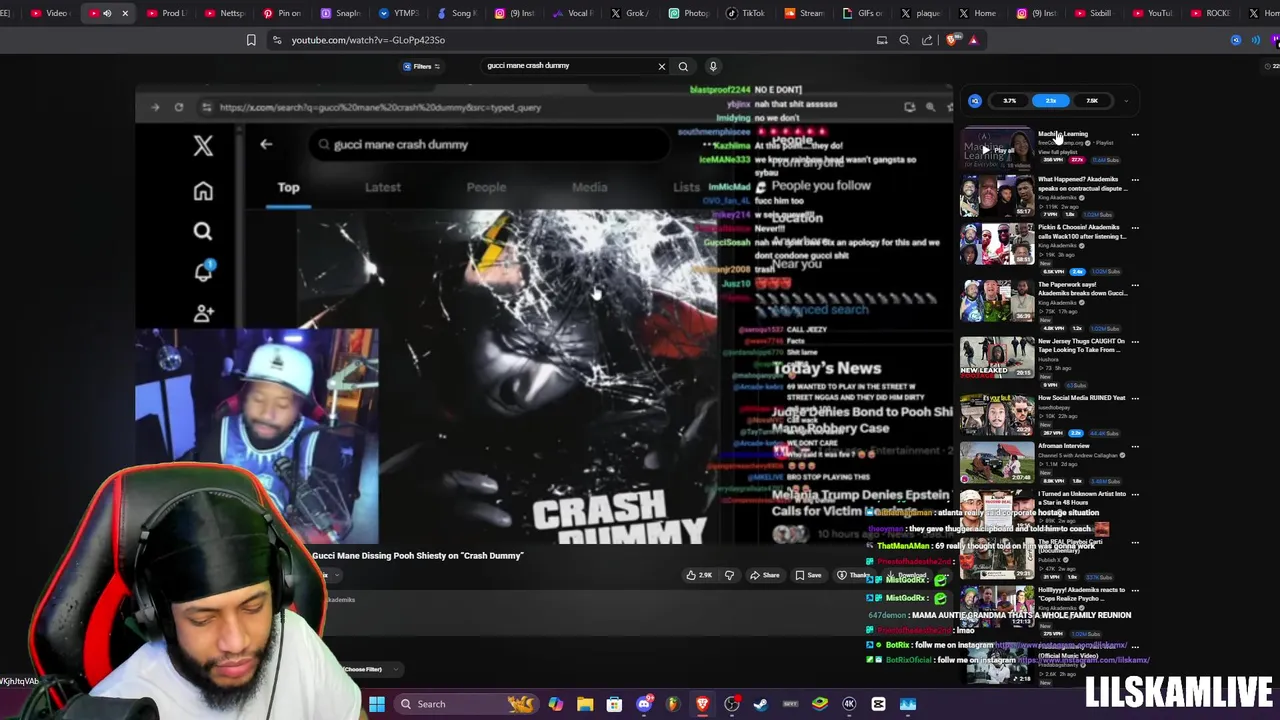Open more options for 'New Jersey Thugs' video
Screen dimensions: 1280x720
coord(1135,342)
